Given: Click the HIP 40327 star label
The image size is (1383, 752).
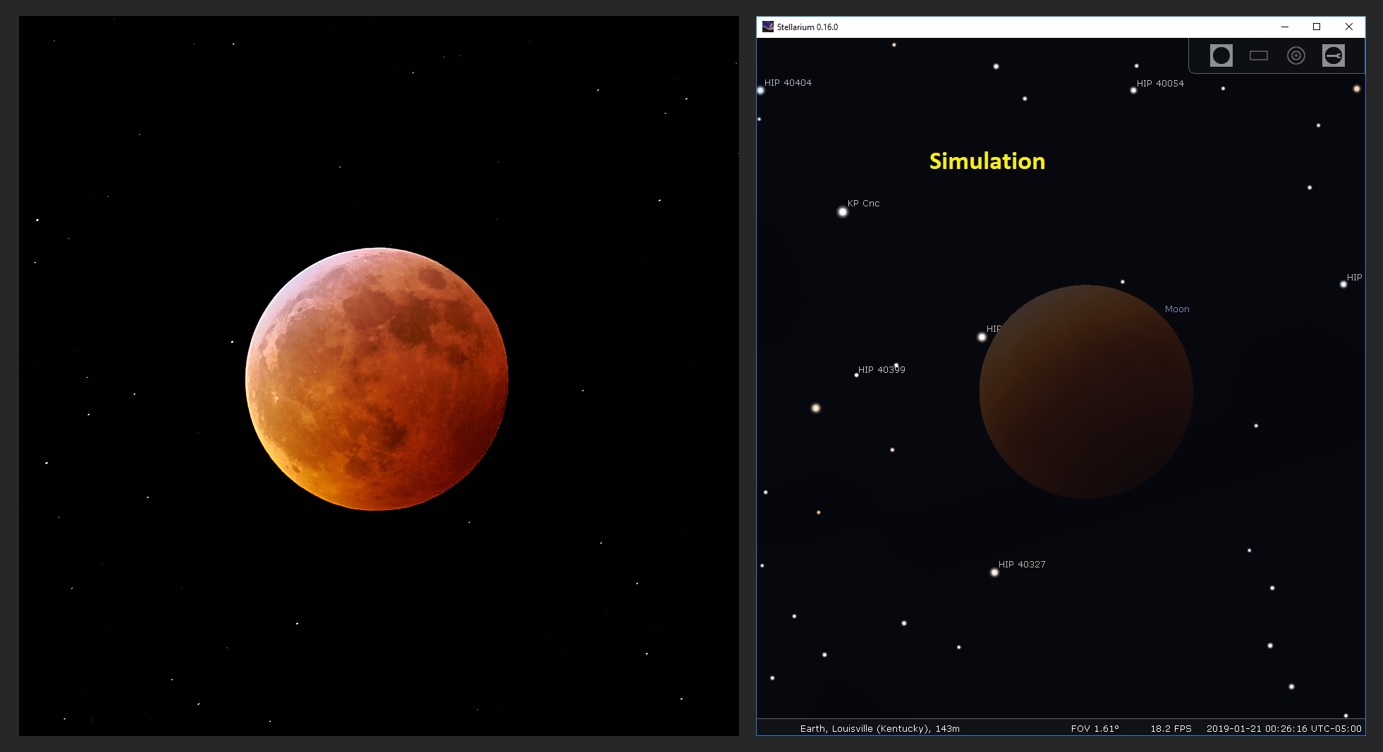Looking at the screenshot, I should (1022, 565).
